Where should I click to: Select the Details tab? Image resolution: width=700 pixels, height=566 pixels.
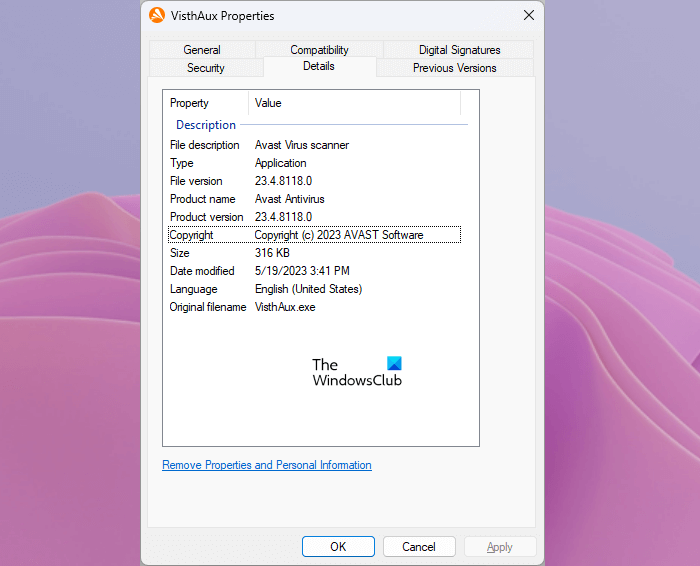pyautogui.click(x=319, y=66)
